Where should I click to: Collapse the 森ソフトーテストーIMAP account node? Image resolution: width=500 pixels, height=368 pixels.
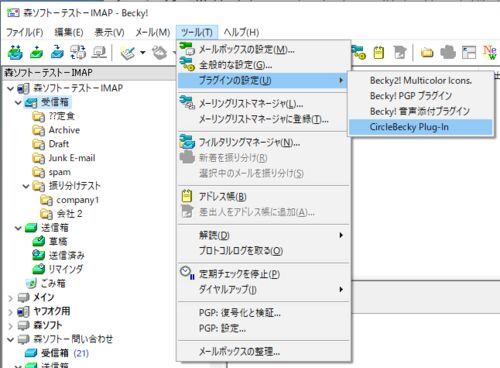[x=10, y=89]
